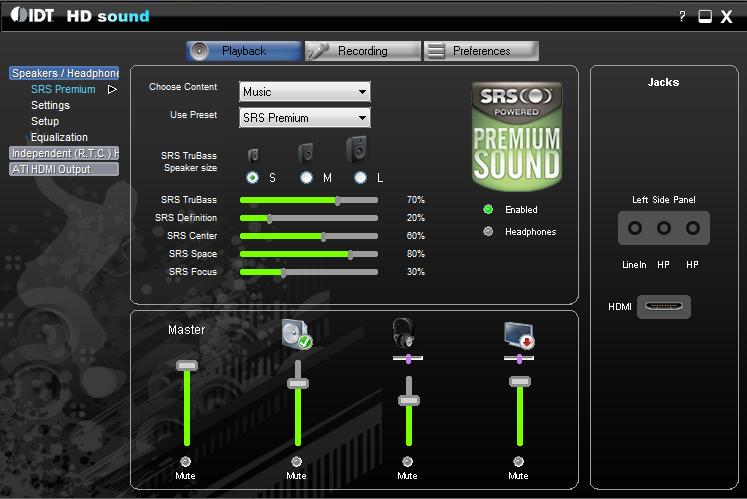Click the list icon on Preferences tab

(x=436, y=51)
